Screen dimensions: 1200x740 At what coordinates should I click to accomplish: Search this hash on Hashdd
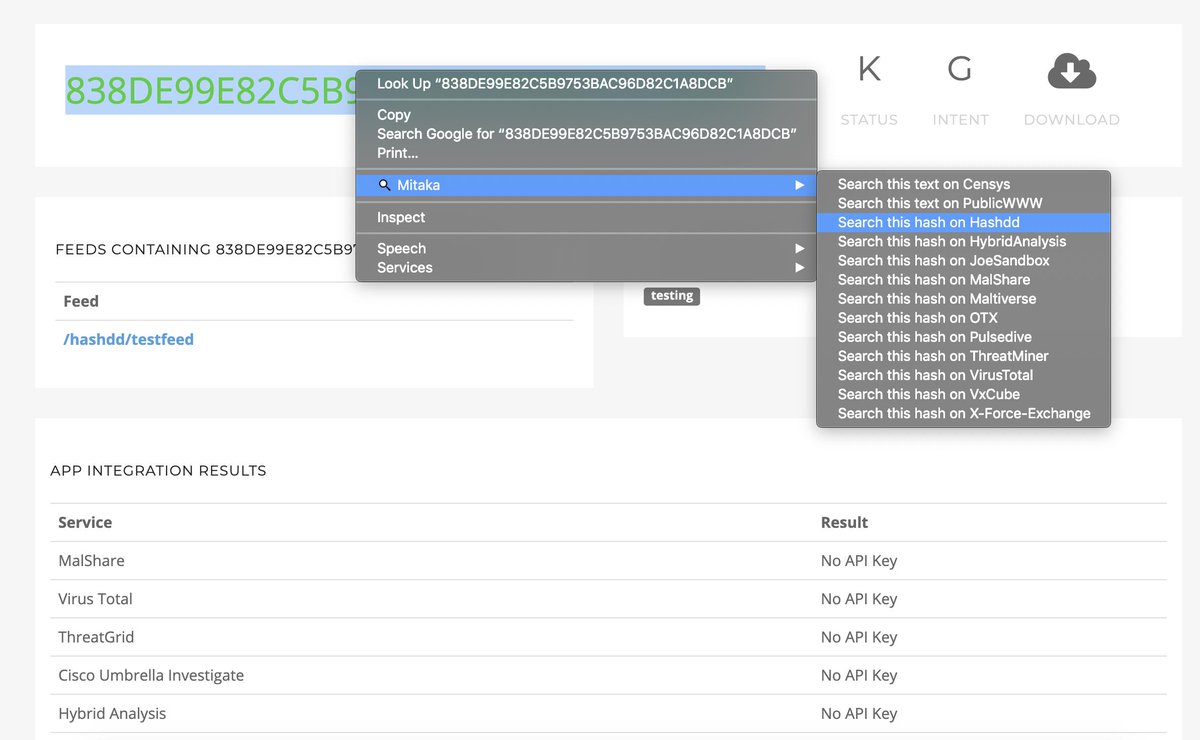963,222
